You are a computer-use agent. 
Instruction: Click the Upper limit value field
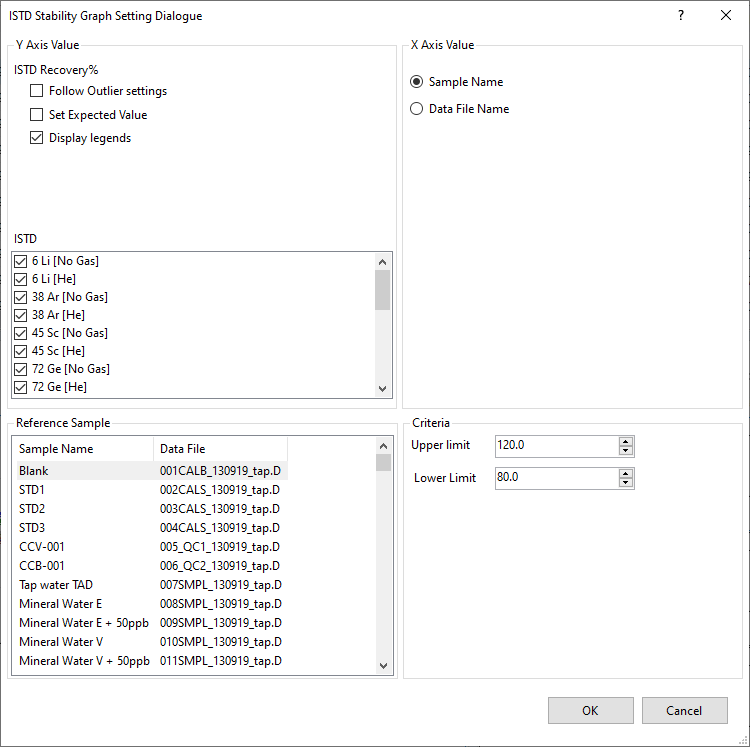[x=557, y=445]
